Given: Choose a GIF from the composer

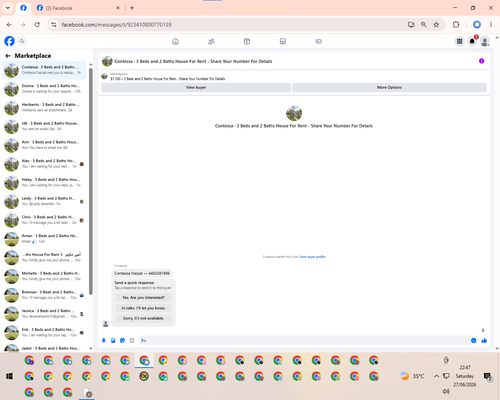Looking at the screenshot, I should click(x=132, y=340).
